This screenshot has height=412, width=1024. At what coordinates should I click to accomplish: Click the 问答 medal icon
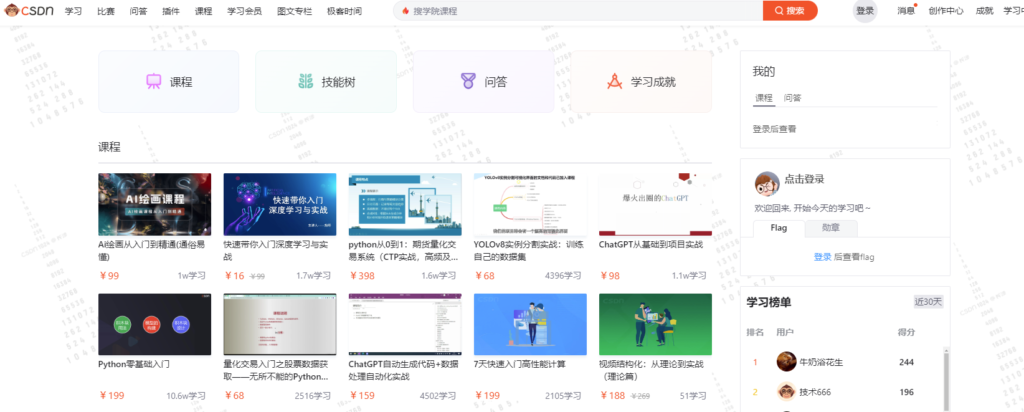tap(468, 82)
